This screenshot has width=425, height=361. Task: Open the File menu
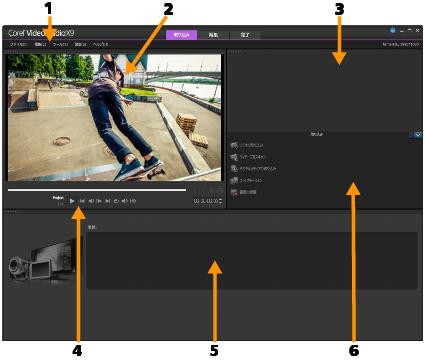tap(18, 44)
